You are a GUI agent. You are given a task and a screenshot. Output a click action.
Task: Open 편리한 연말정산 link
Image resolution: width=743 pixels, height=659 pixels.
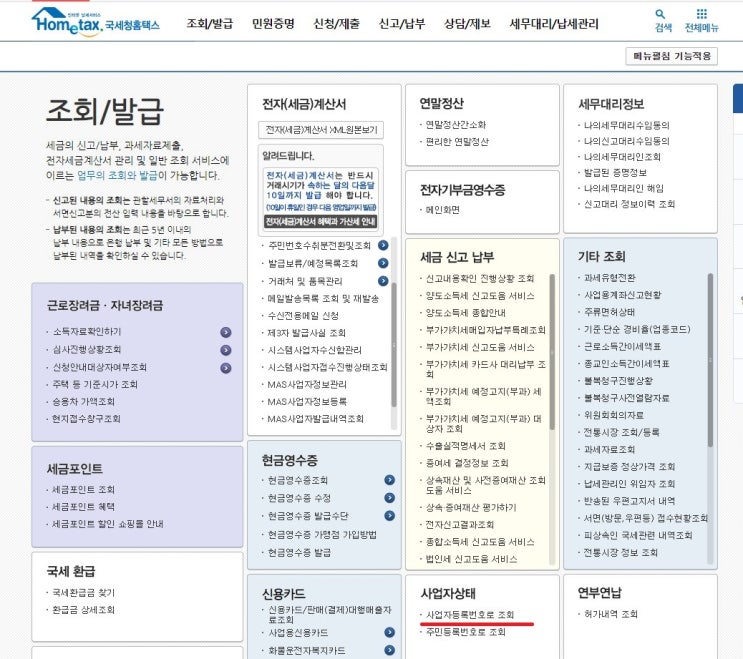tap(457, 142)
